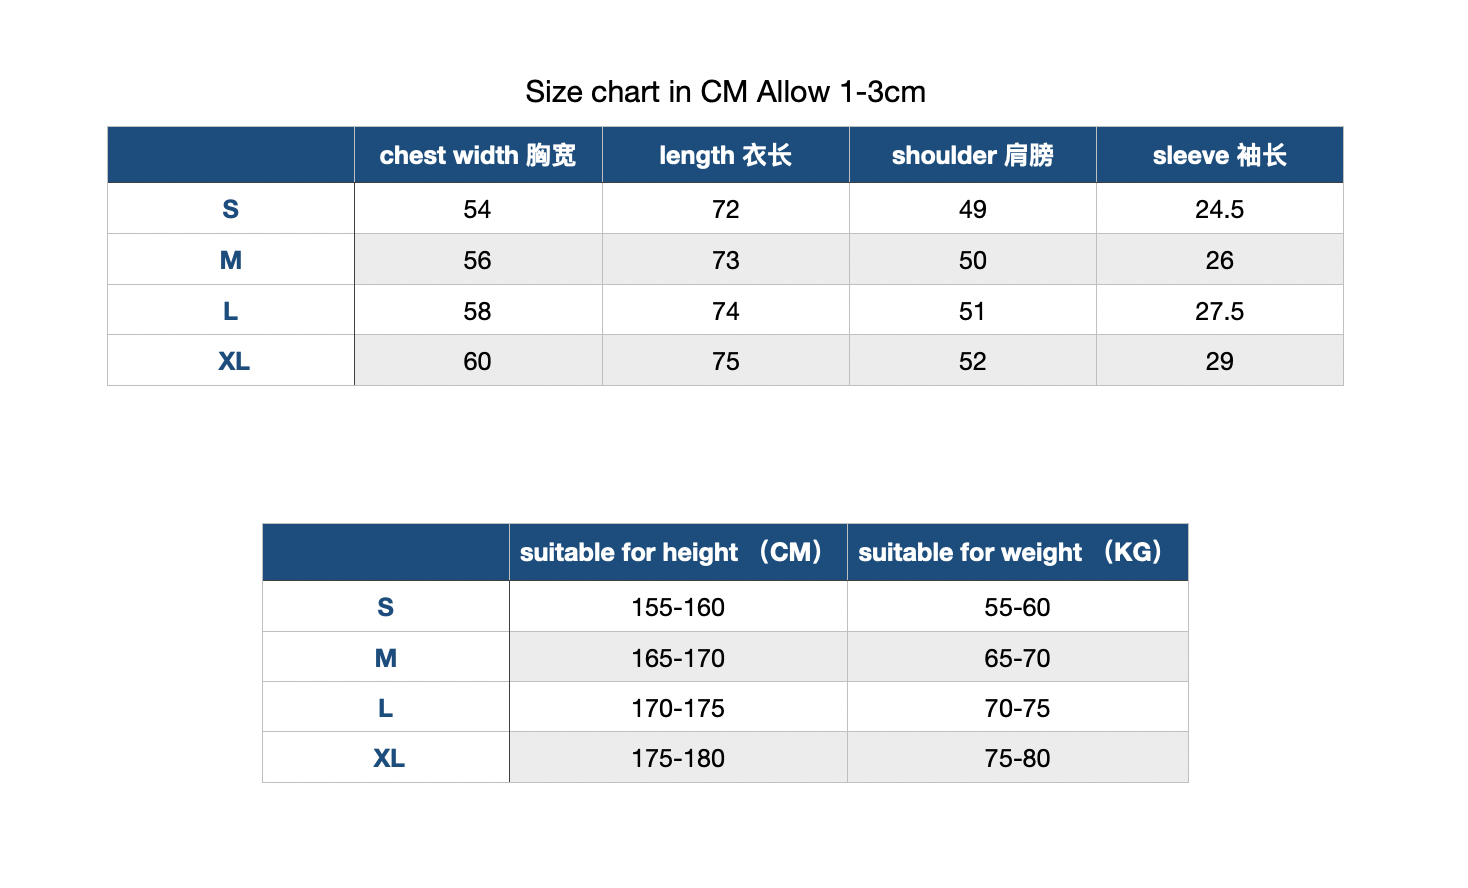Select the 'length 衣长' column header
This screenshot has height=888, width=1468.
726,155
